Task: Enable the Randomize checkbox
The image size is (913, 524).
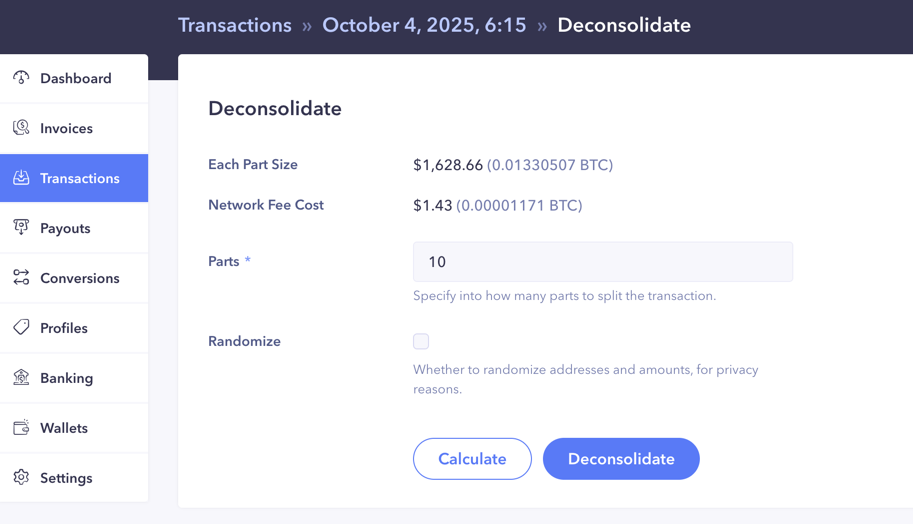Action: click(x=421, y=342)
